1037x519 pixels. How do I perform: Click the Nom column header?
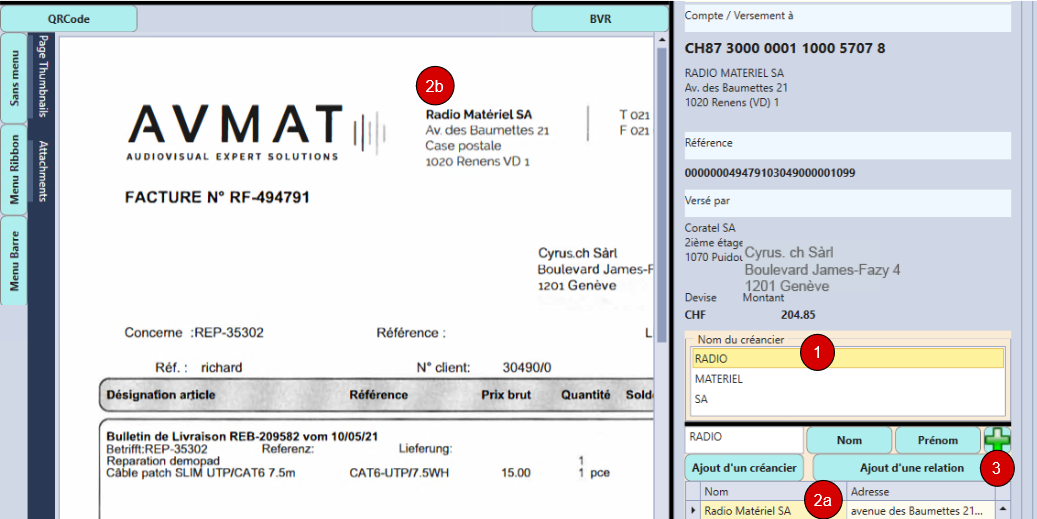pyautogui.click(x=774, y=491)
